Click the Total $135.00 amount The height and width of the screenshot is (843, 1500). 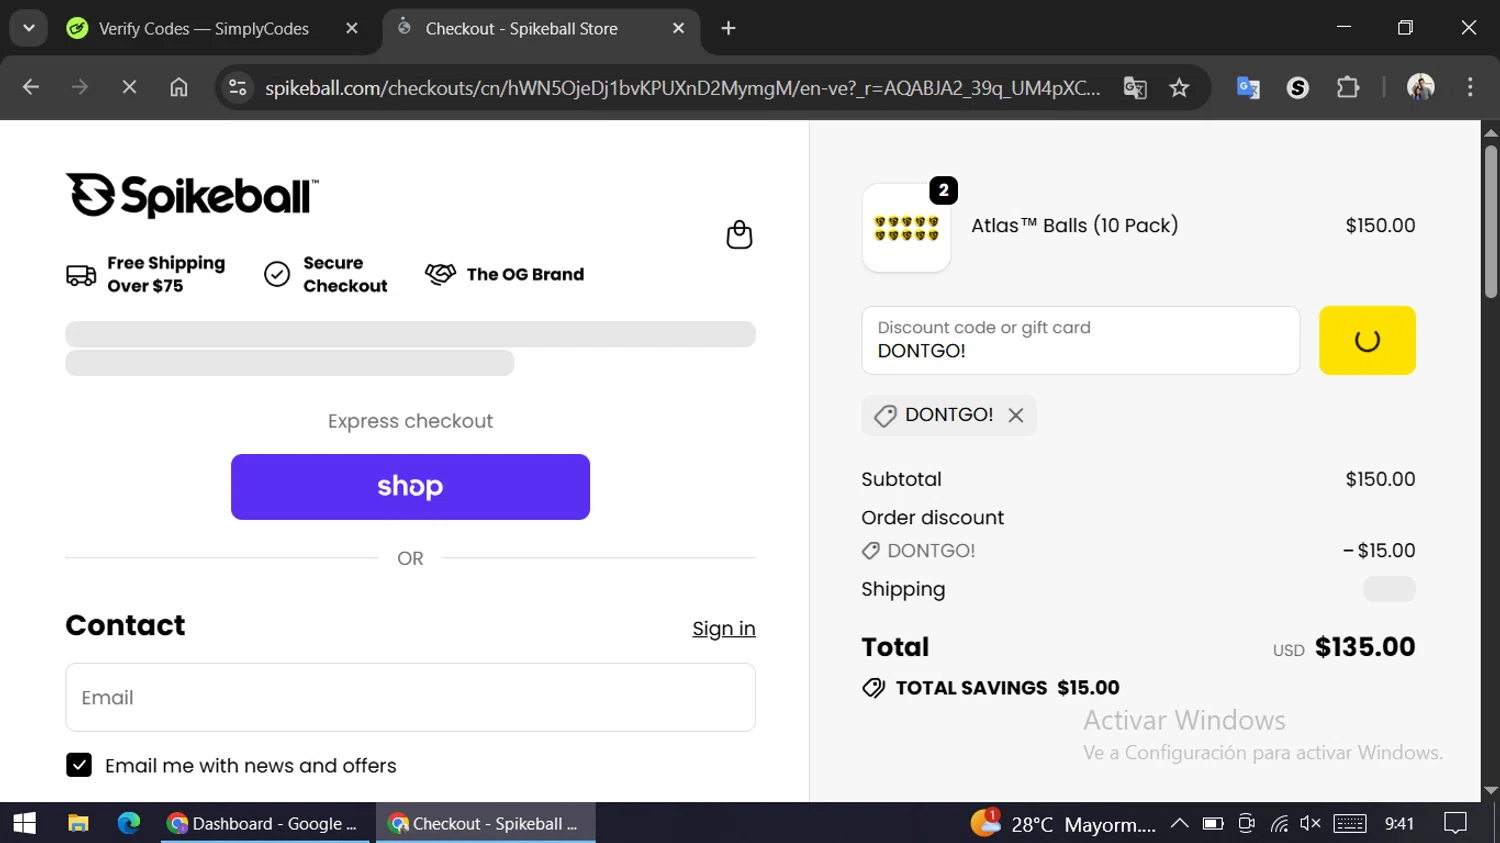[x=1365, y=647]
